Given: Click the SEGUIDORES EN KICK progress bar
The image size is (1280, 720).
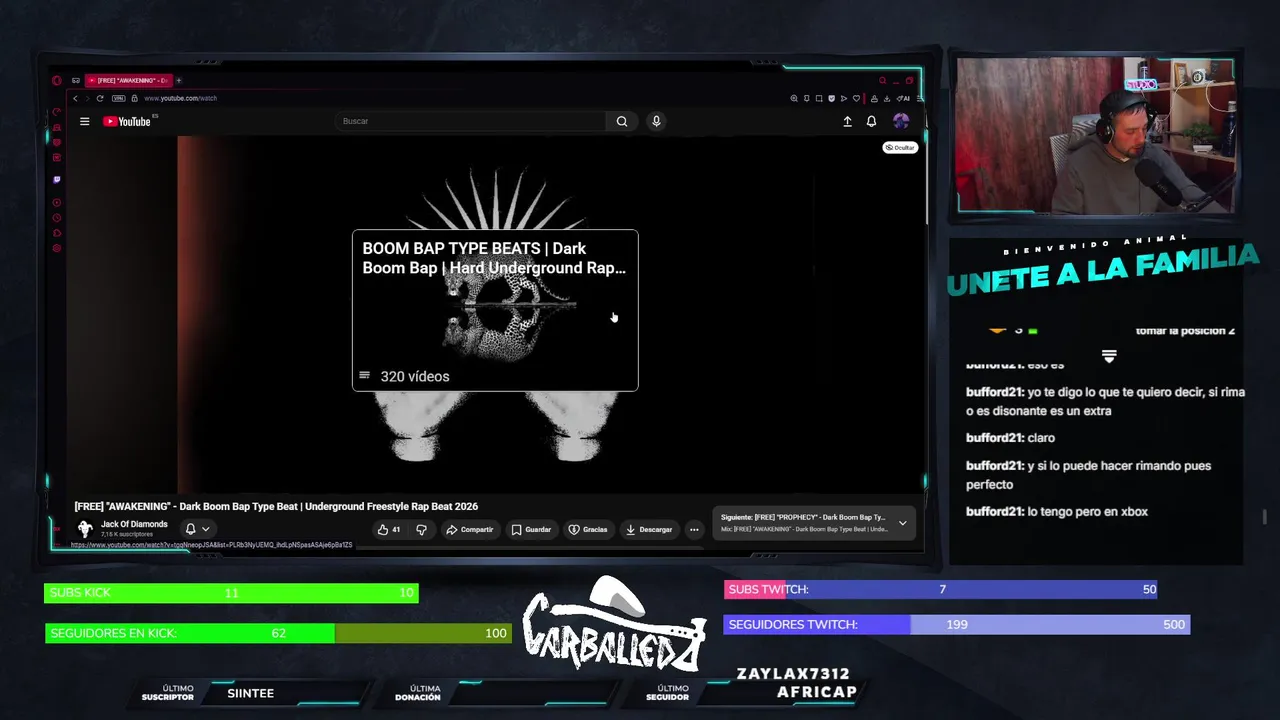Looking at the screenshot, I should [278, 633].
